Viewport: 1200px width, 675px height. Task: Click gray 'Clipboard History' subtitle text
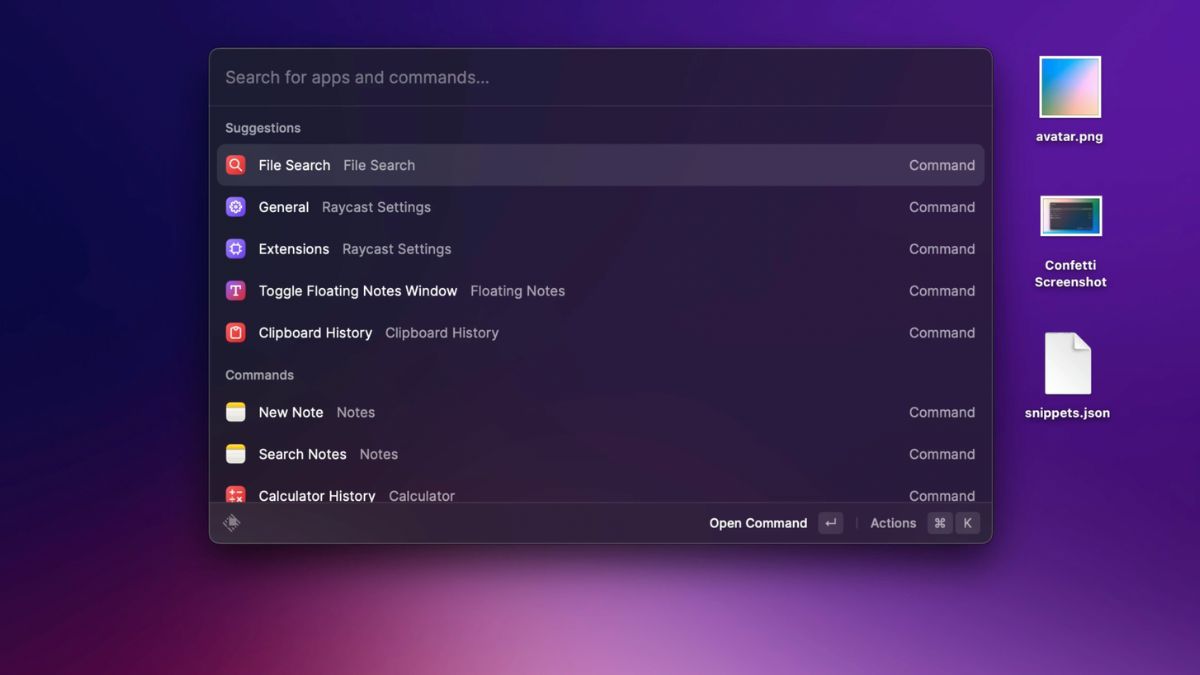(x=441, y=333)
